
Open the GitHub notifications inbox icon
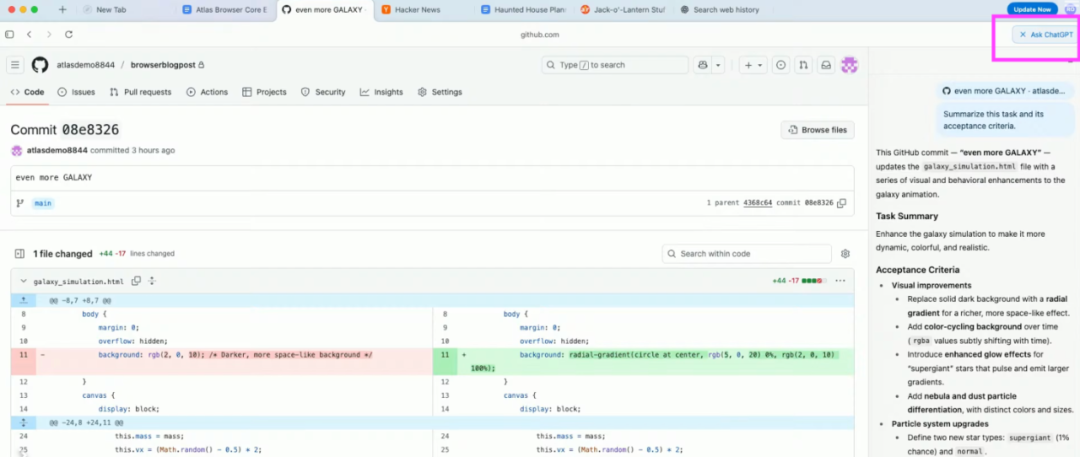826,65
